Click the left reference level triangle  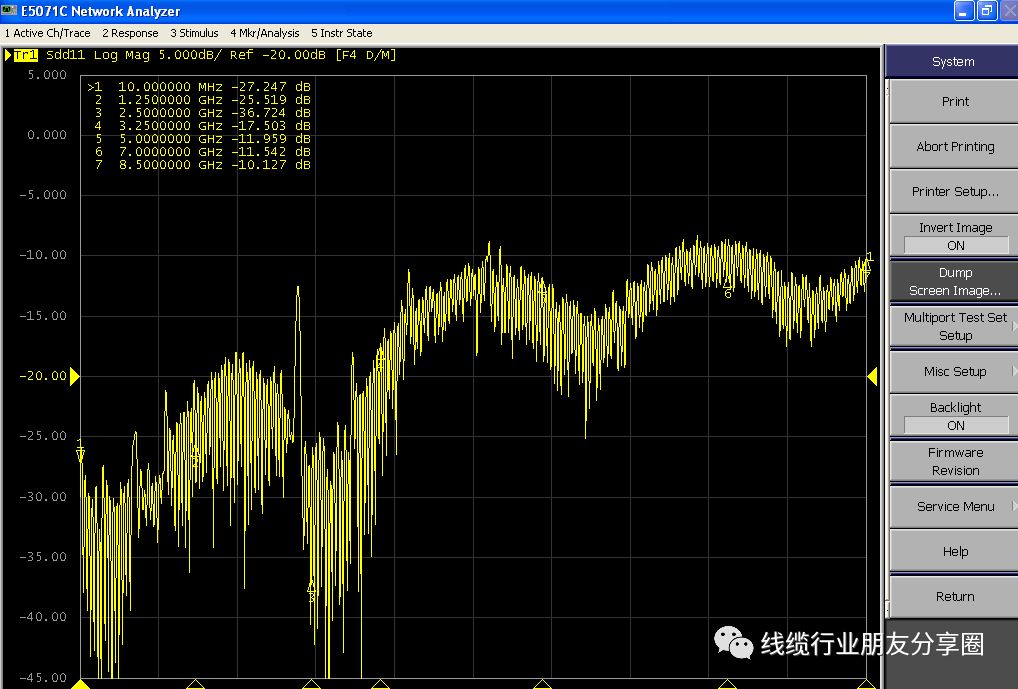click(74, 376)
